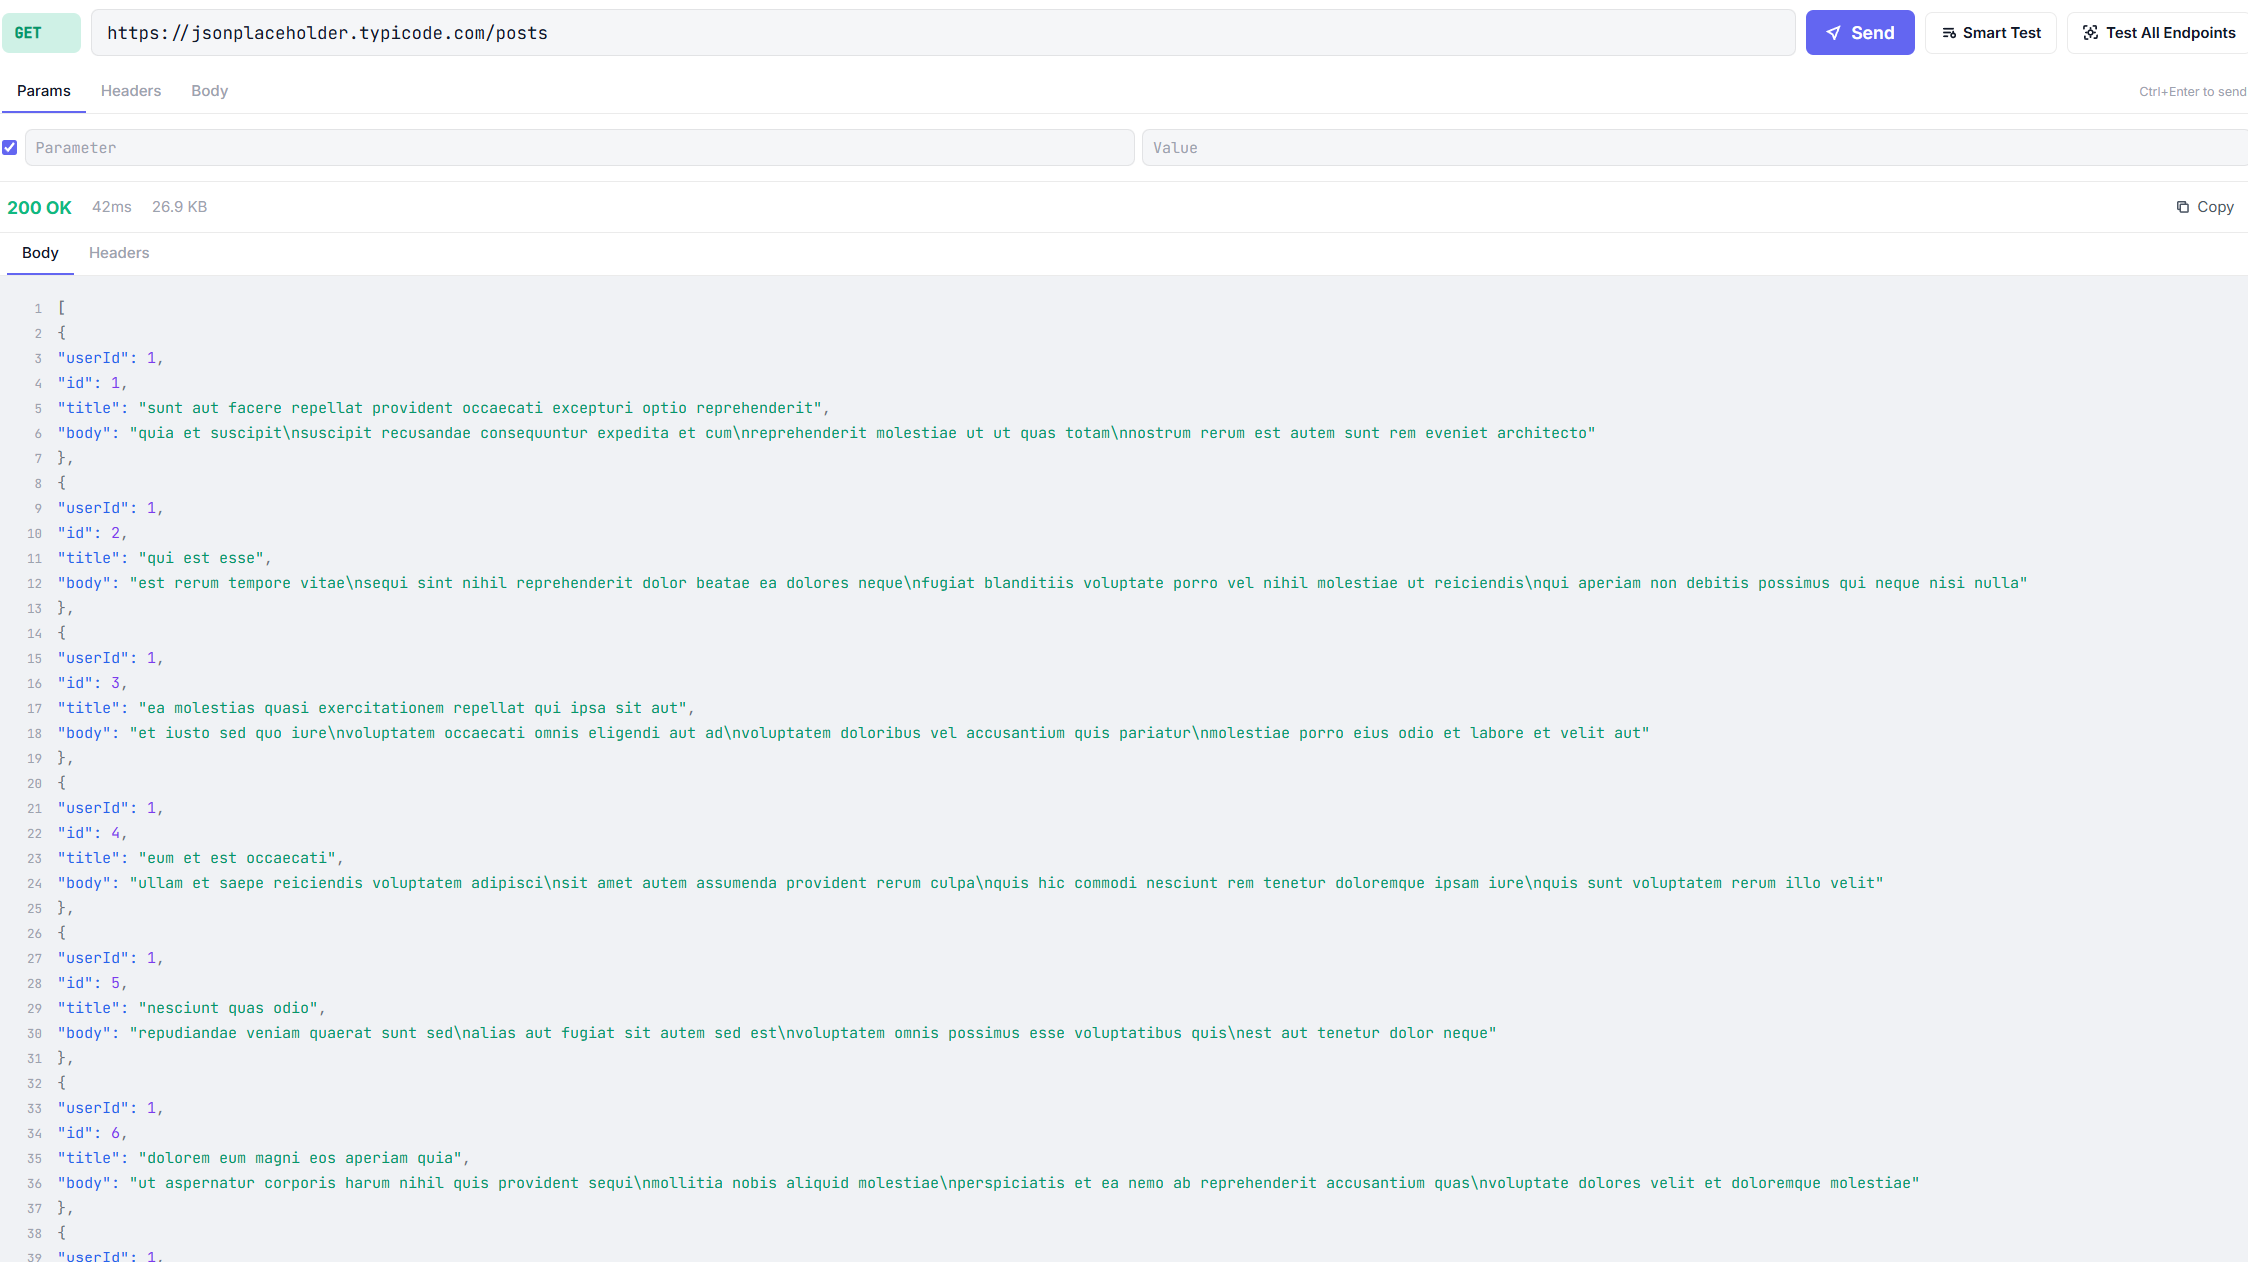Click title "sunt aut facere repellat provident" line
The width and height of the screenshot is (2248, 1262).
[x=444, y=408]
